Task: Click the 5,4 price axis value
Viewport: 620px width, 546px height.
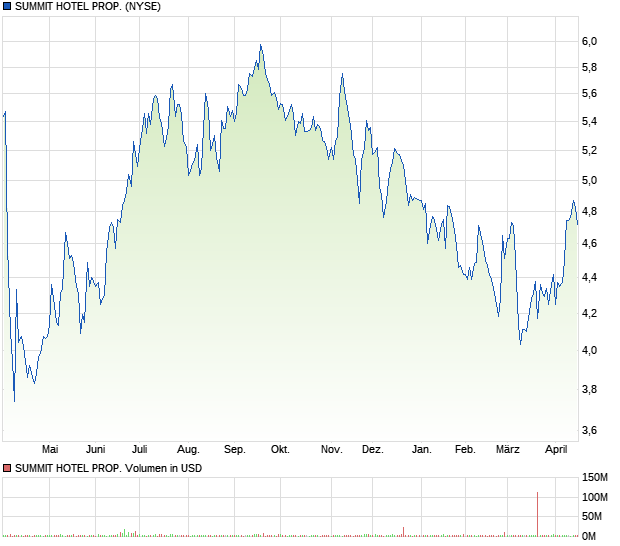Action: pos(589,121)
